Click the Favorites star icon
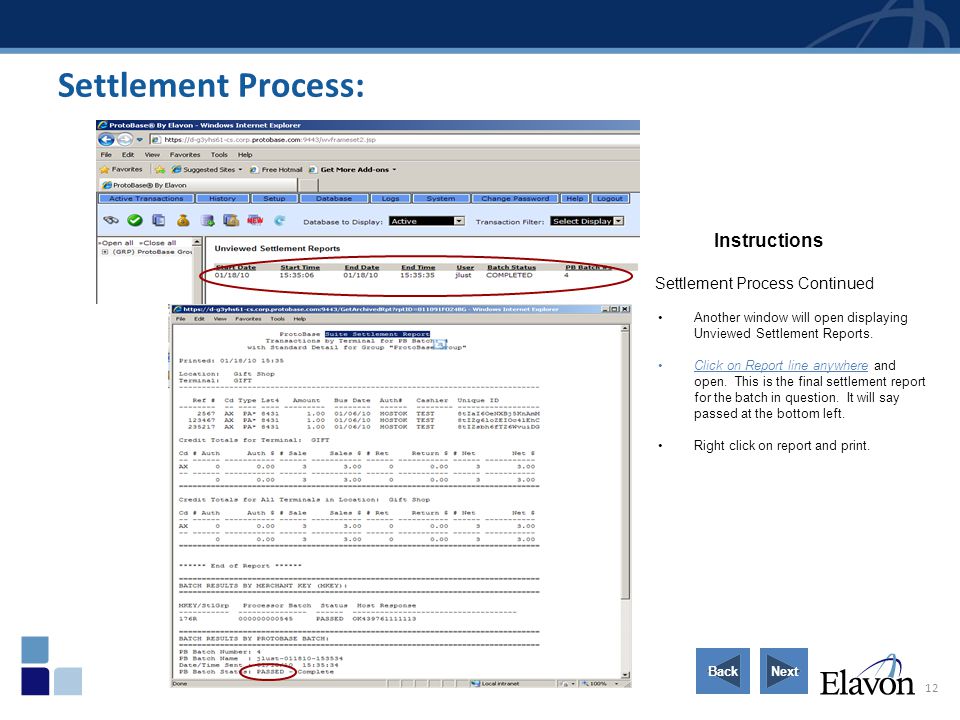Viewport: 960px width, 720px height. point(104,170)
